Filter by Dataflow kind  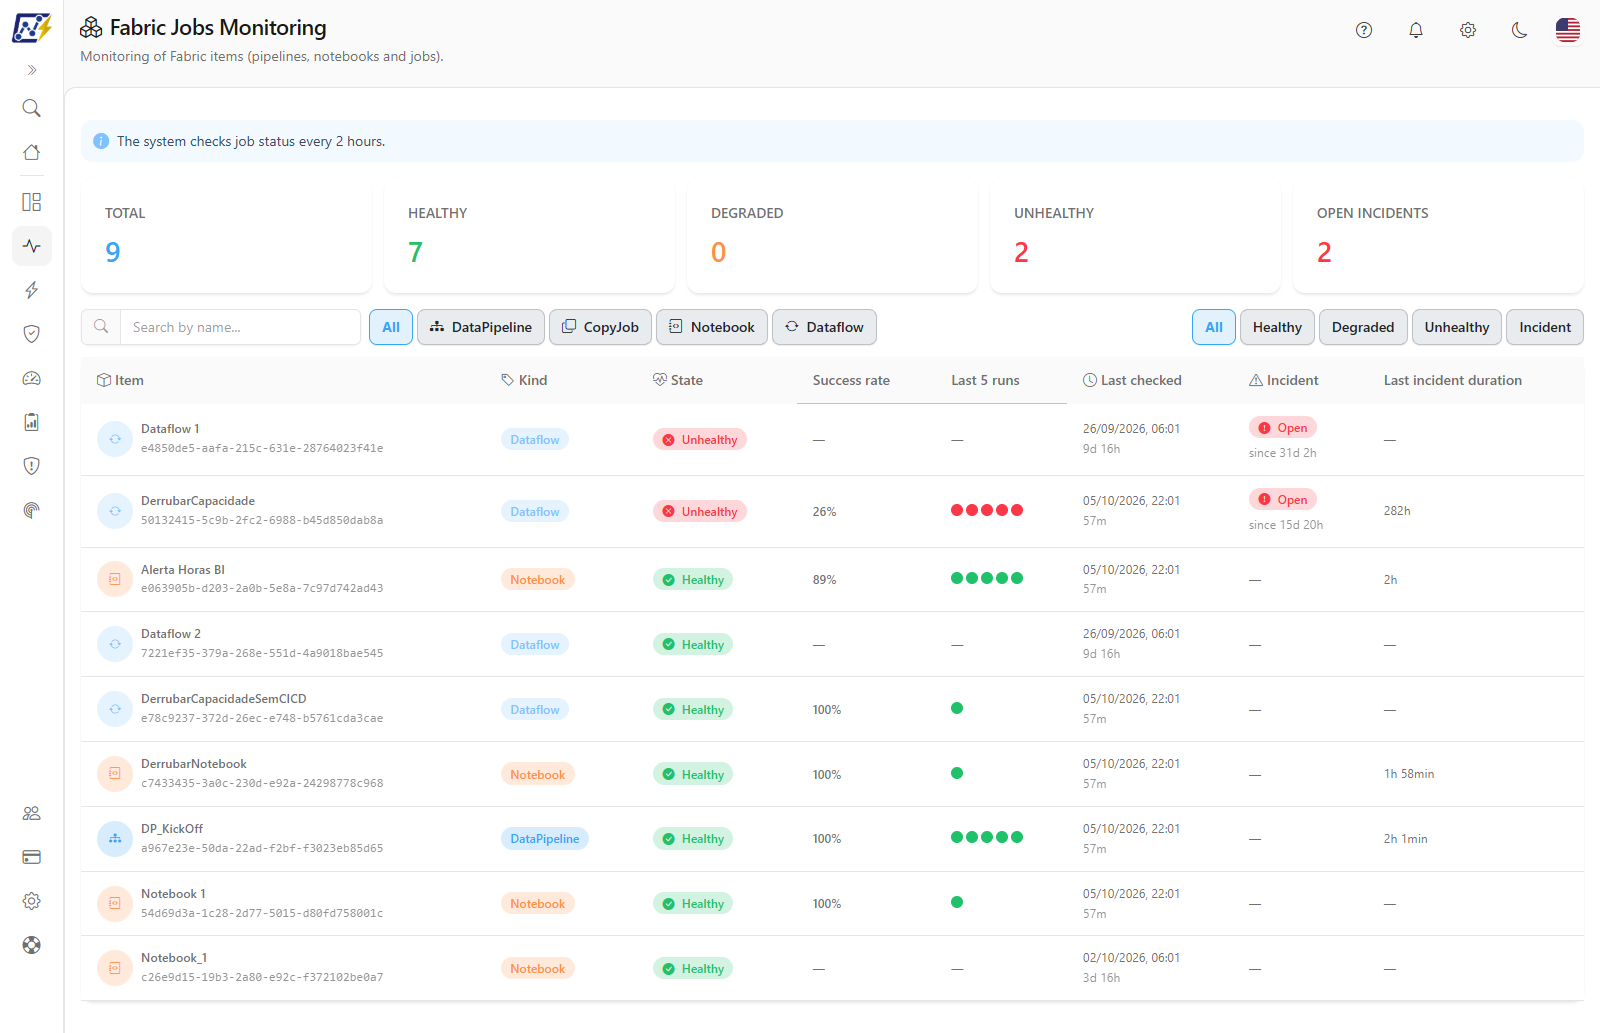pyautogui.click(x=824, y=327)
